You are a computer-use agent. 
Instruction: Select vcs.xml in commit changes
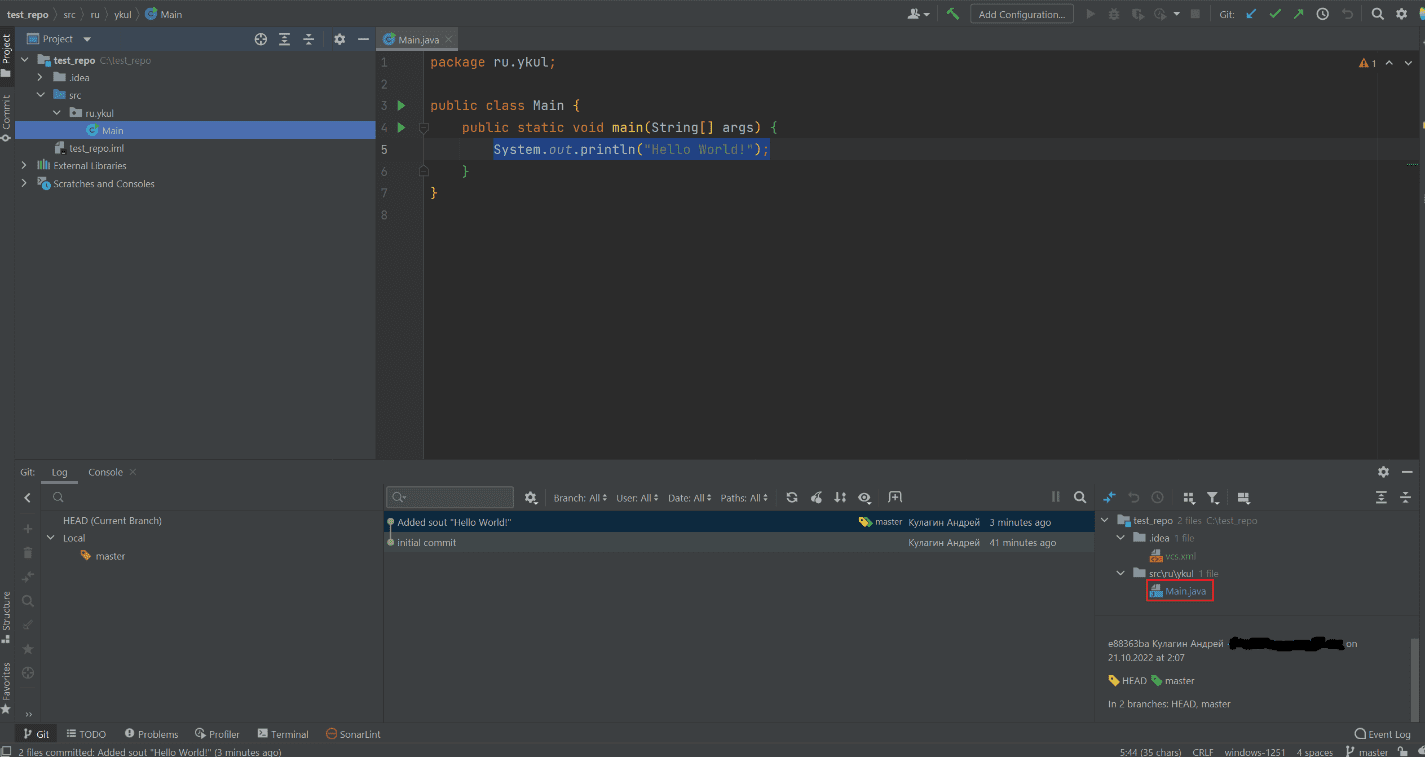click(1173, 556)
